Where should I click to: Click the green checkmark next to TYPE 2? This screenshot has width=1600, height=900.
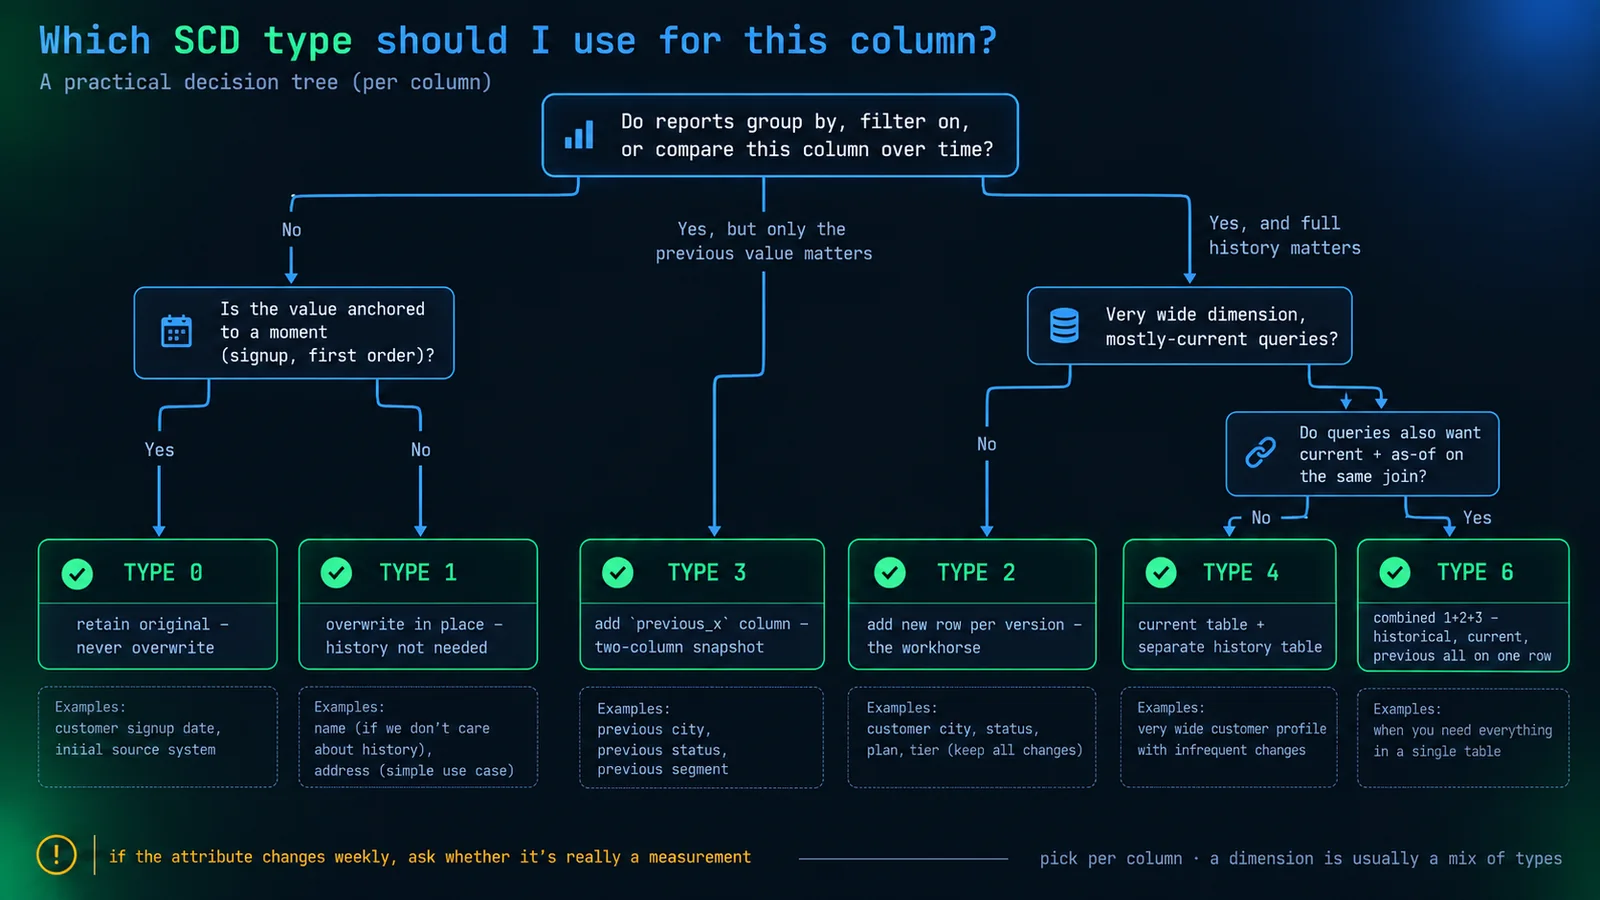point(890,572)
